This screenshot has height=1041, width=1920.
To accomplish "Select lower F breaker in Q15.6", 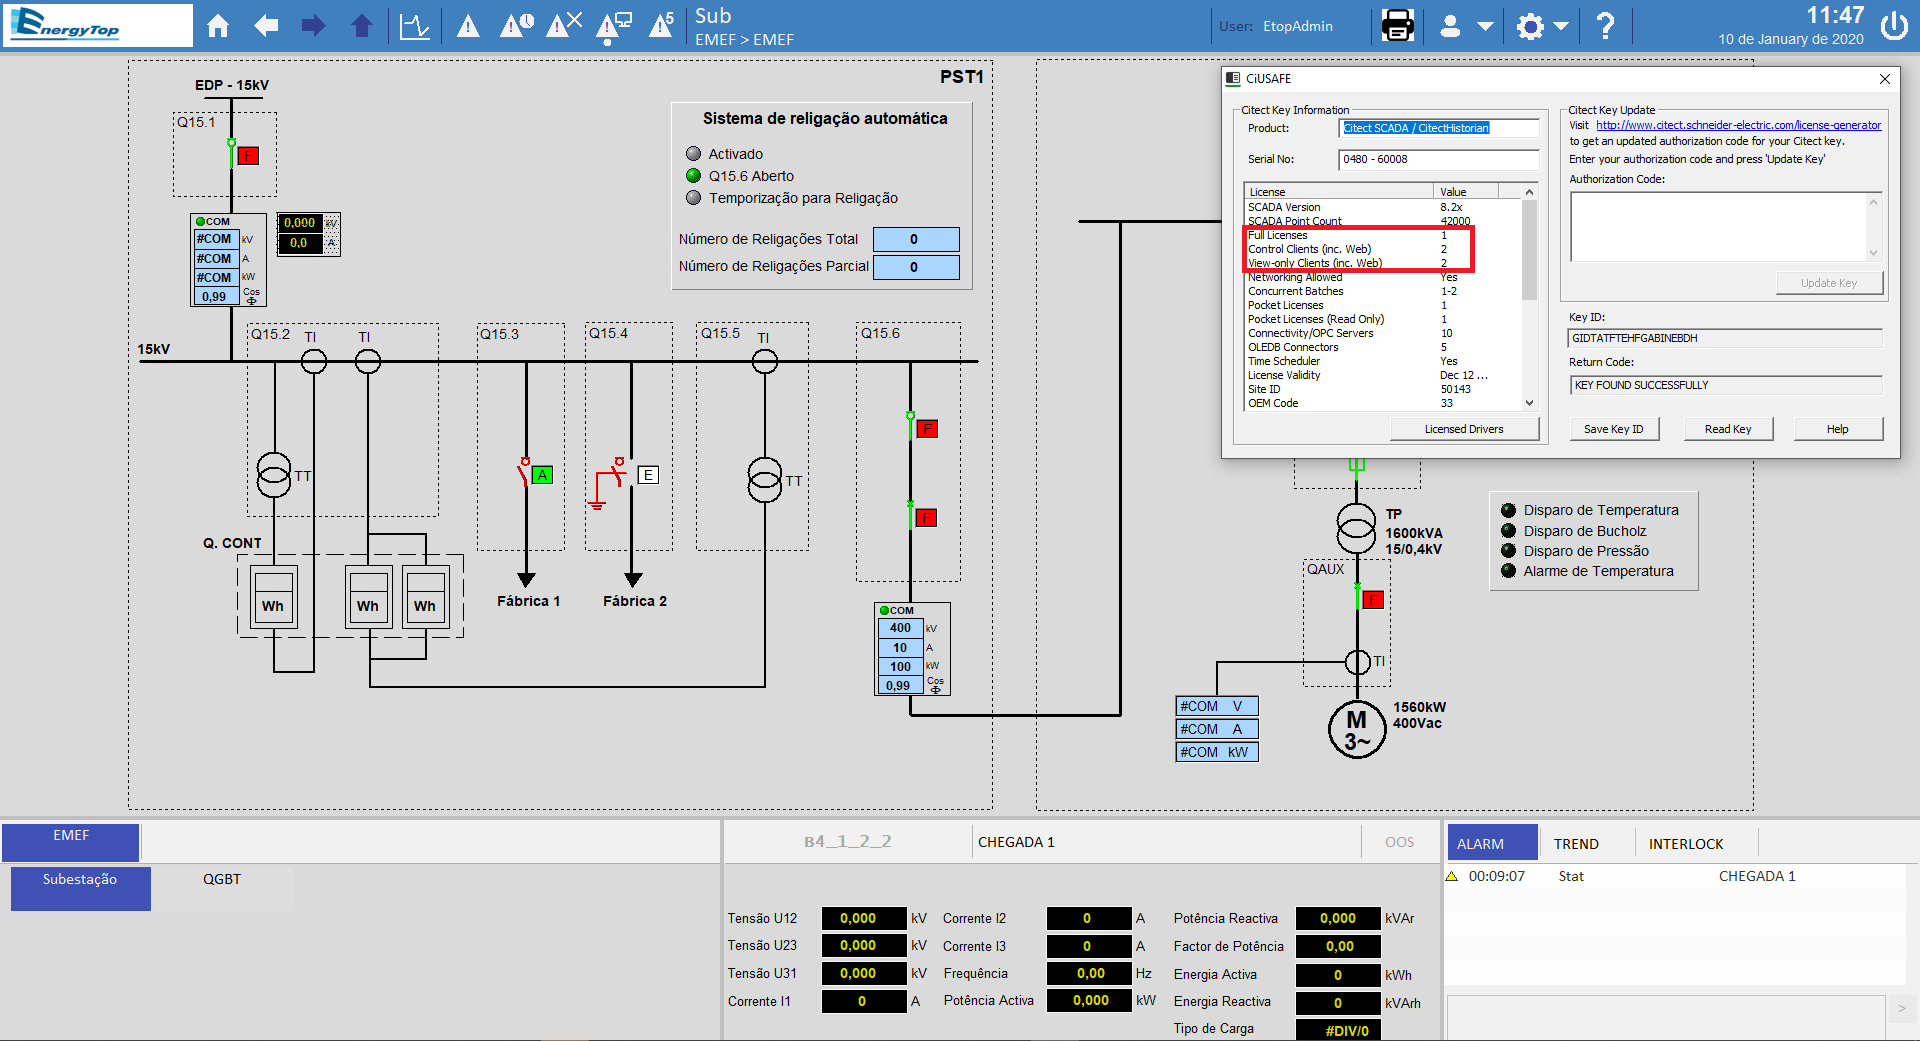I will point(927,517).
